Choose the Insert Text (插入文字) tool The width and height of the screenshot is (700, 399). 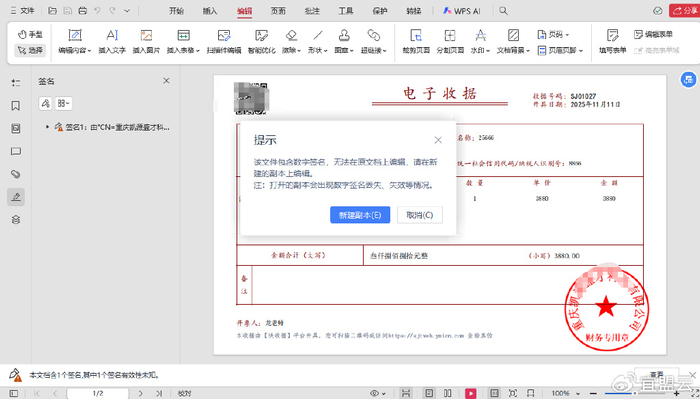pyautogui.click(x=112, y=42)
